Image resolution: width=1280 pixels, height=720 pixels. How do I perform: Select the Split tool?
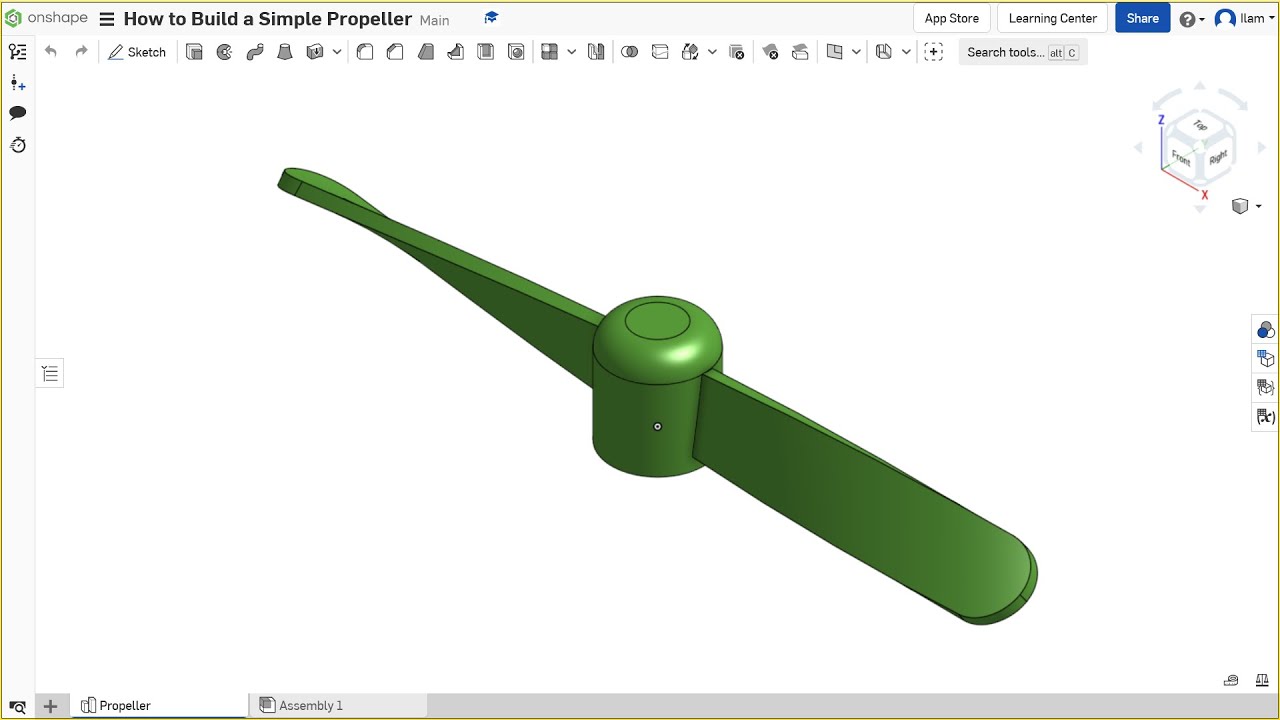point(660,52)
